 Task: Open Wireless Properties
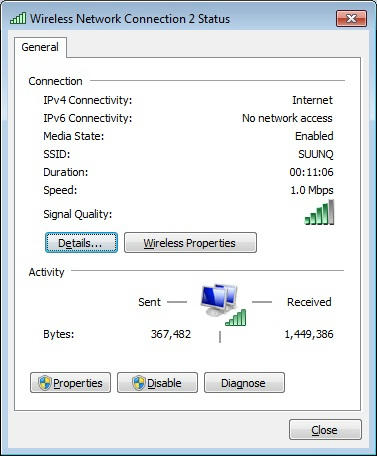click(190, 243)
